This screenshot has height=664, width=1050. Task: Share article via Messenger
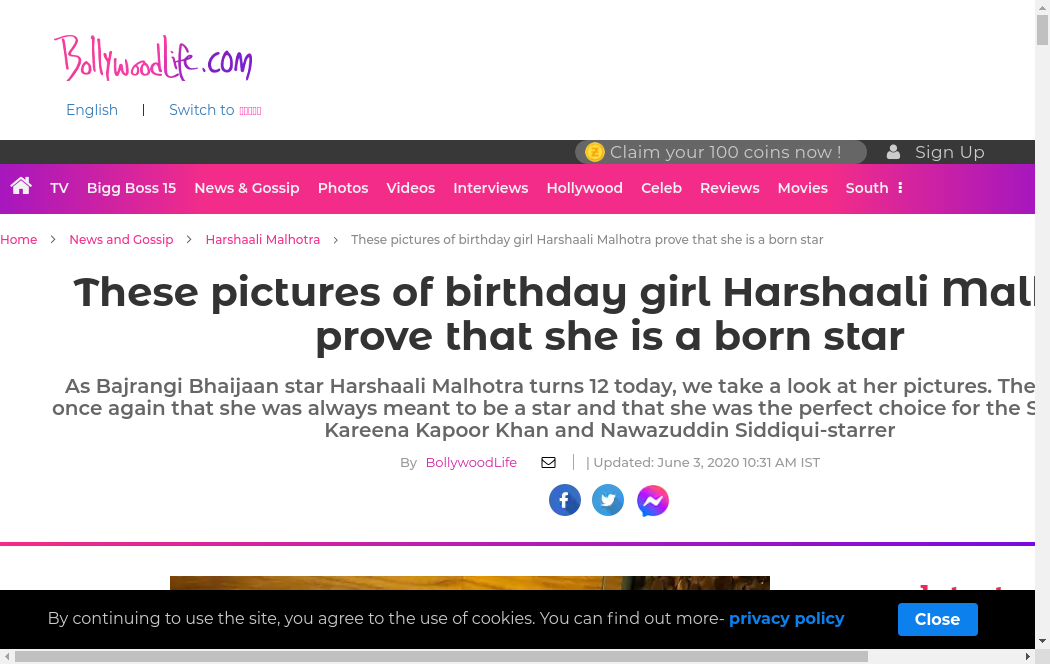[653, 501]
